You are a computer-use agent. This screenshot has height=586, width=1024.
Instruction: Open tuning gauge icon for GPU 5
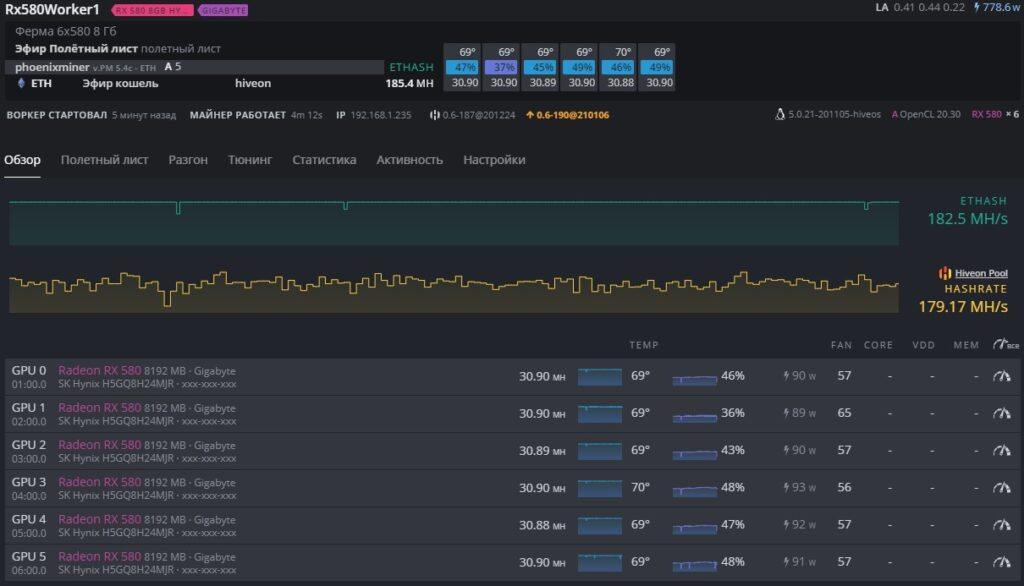pos(1002,562)
